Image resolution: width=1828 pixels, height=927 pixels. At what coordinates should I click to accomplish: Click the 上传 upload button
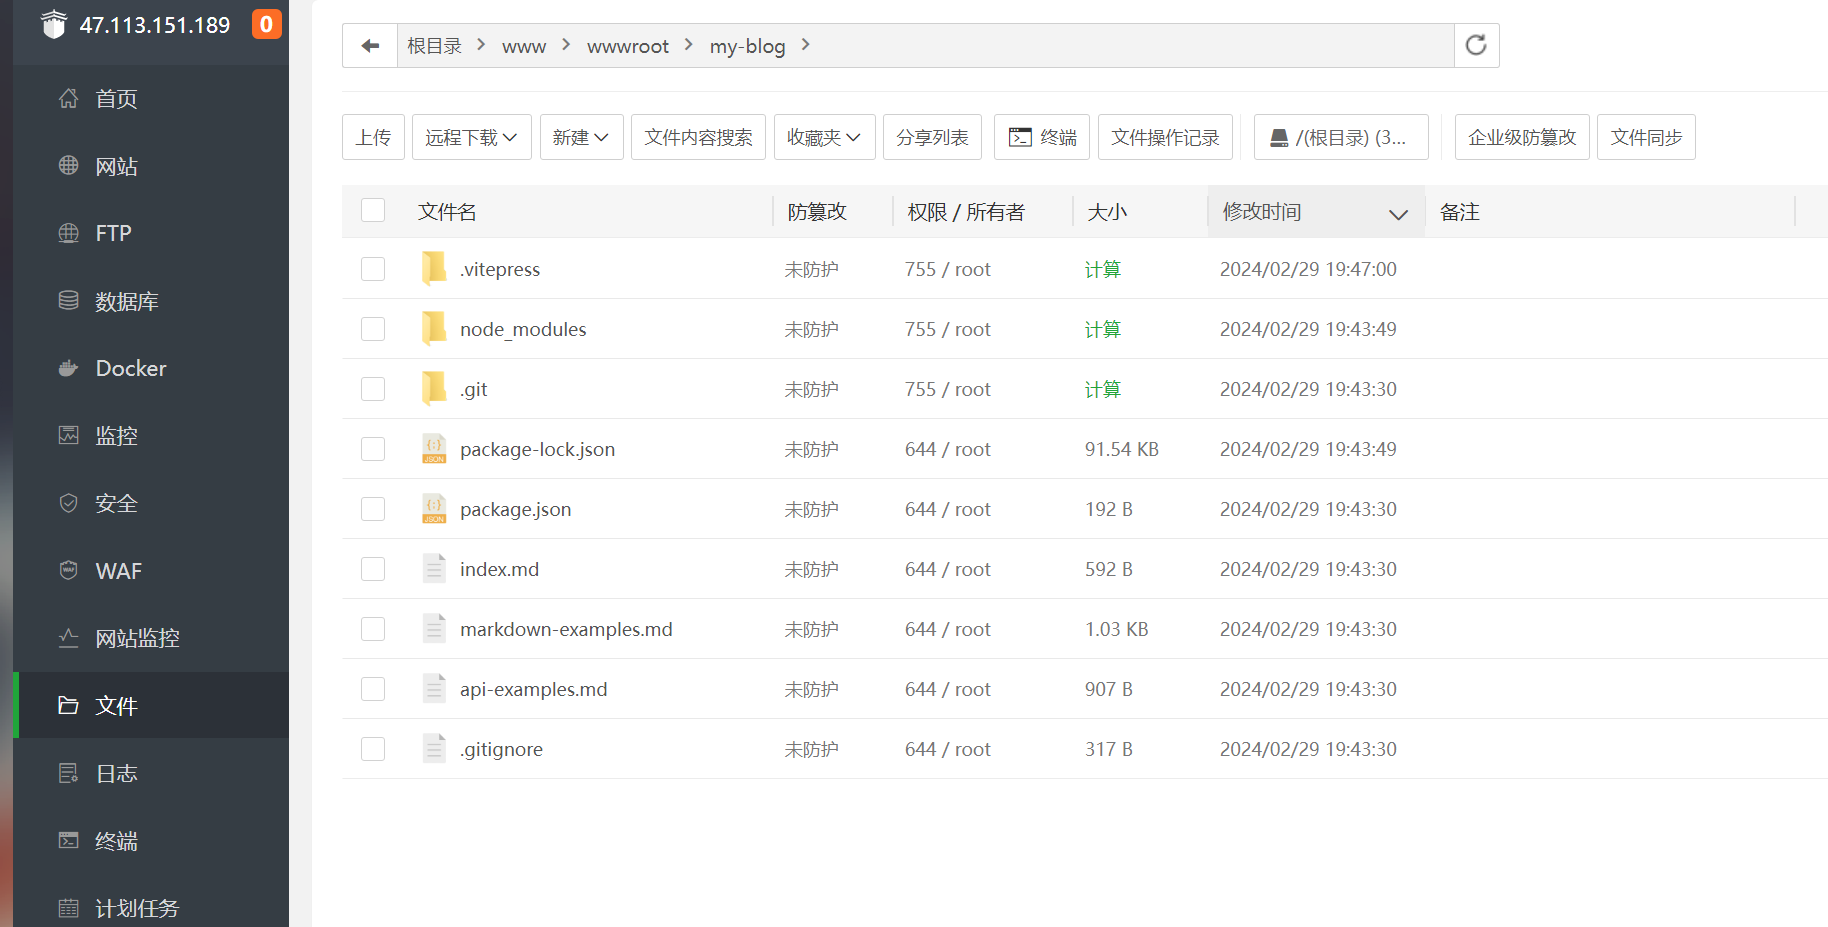[x=373, y=137]
